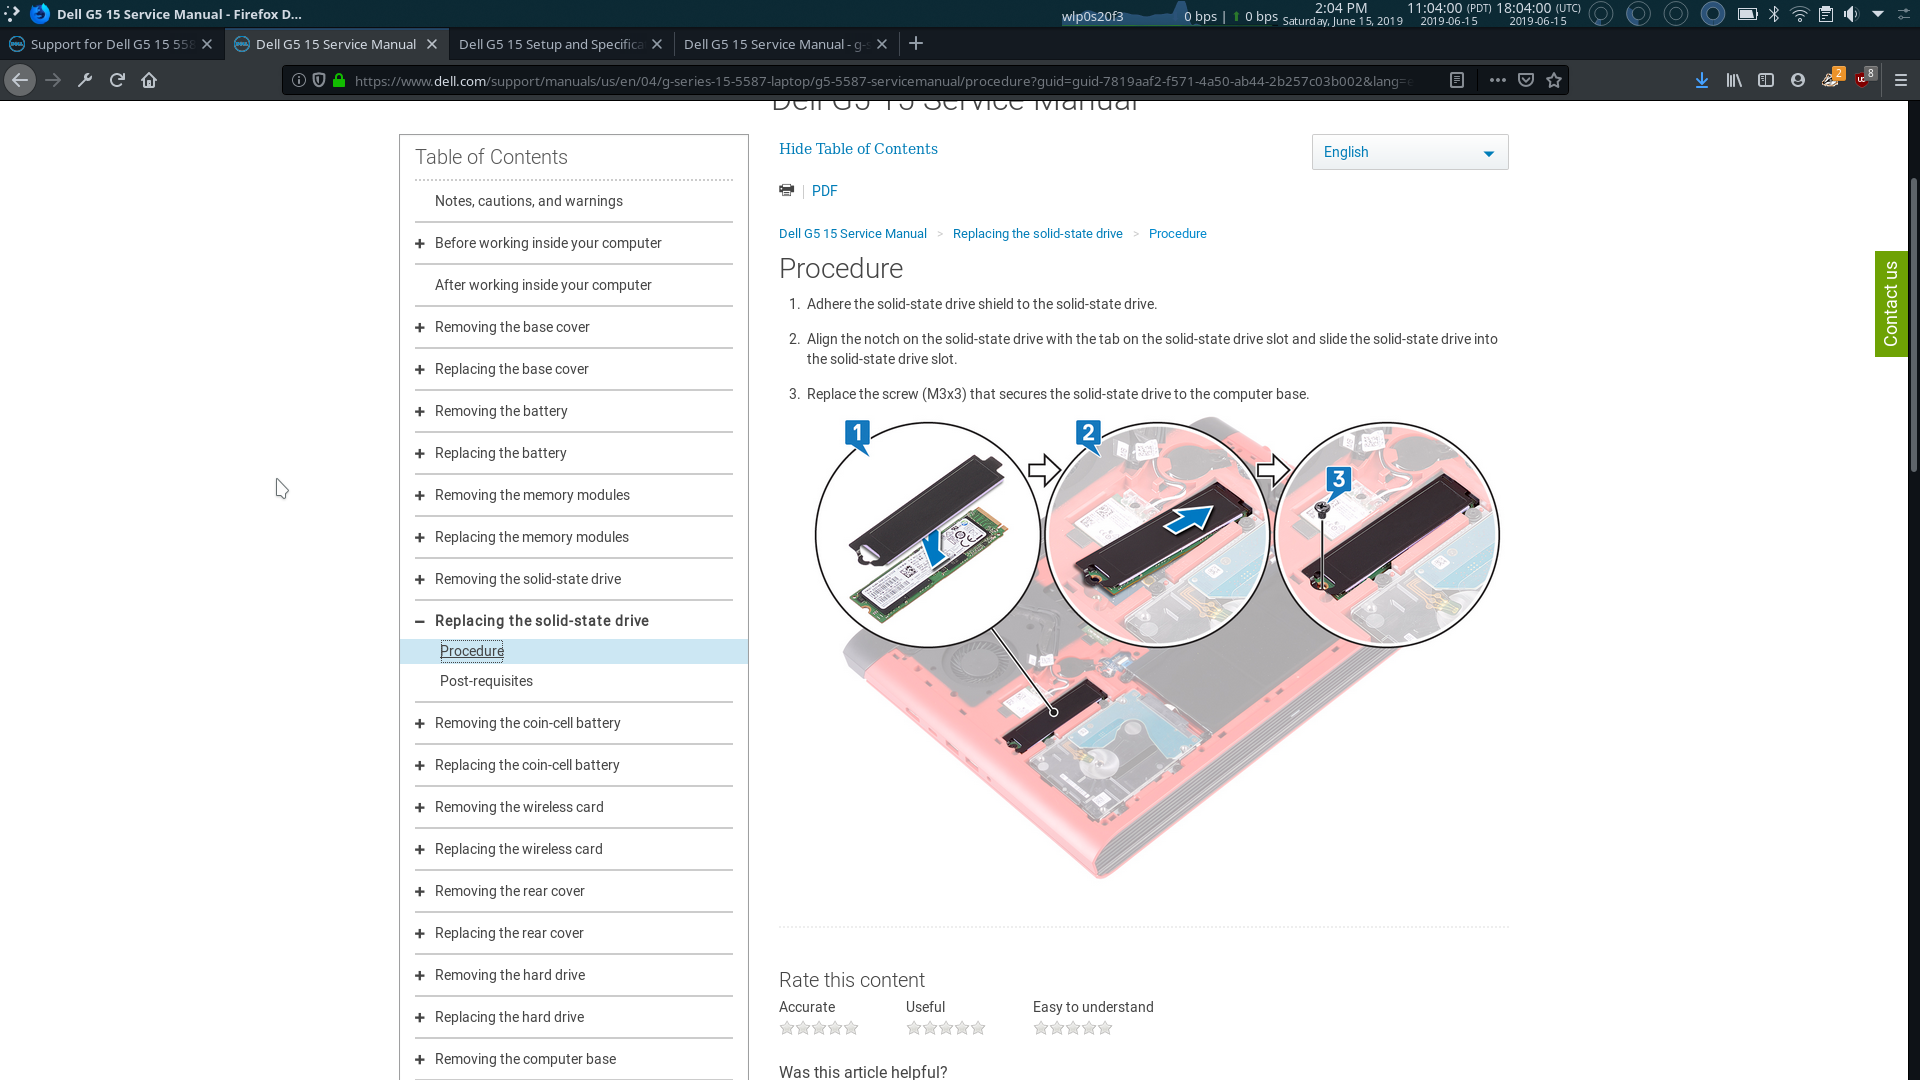The width and height of the screenshot is (1920, 1080).
Task: Reload the current page
Action: [x=117, y=80]
